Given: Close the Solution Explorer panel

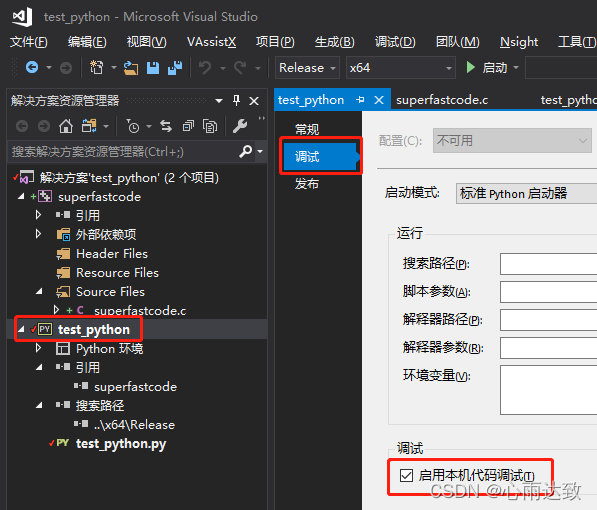Looking at the screenshot, I should [254, 101].
